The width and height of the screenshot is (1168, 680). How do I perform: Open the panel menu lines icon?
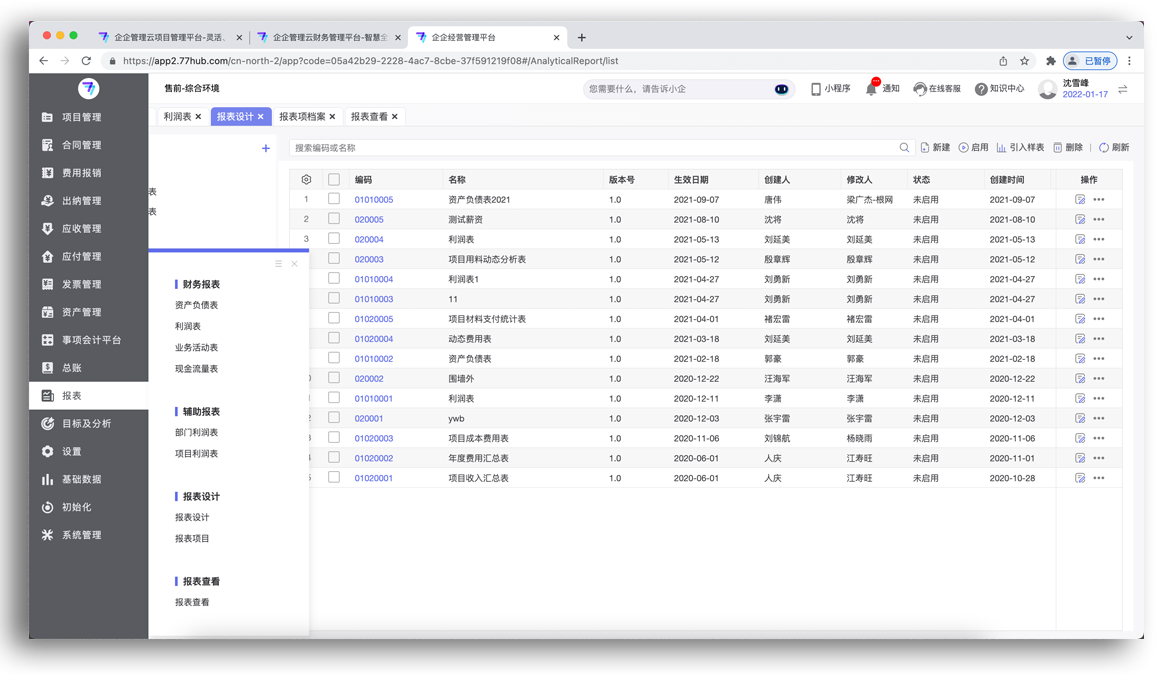click(278, 264)
